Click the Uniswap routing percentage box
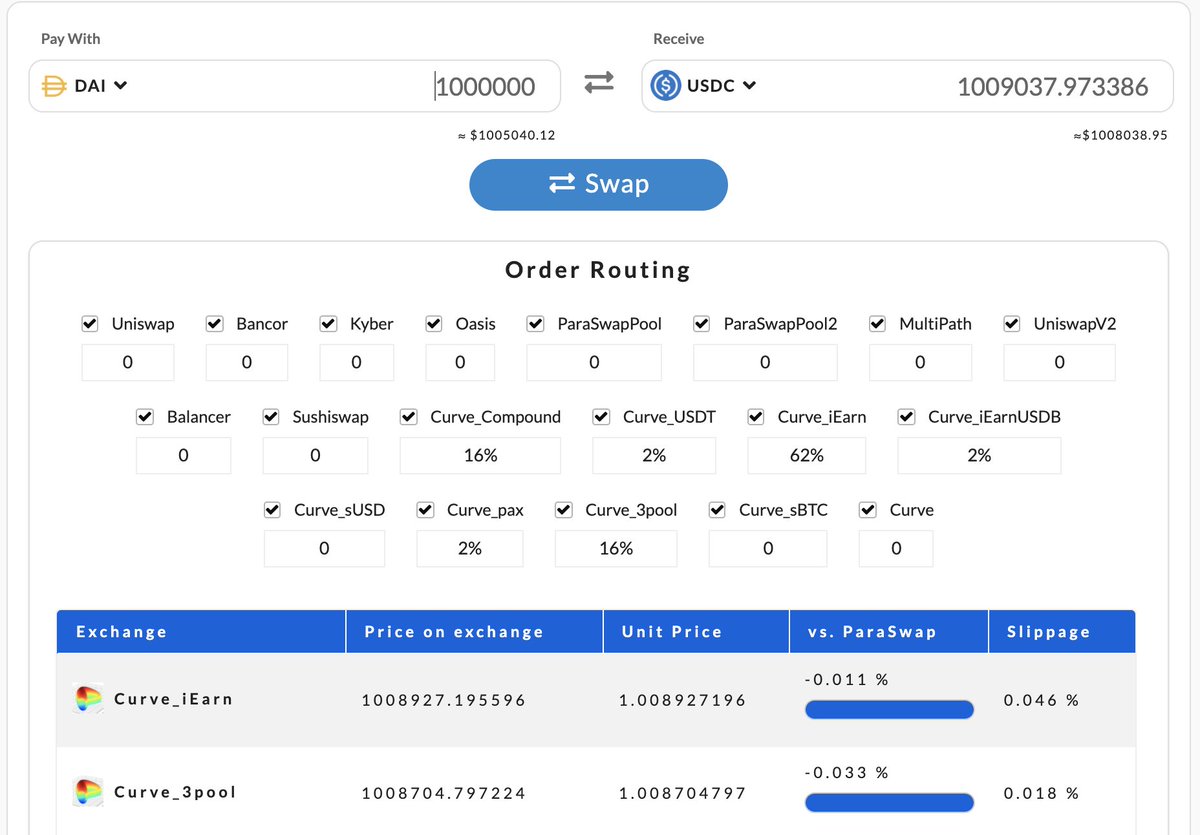 128,362
